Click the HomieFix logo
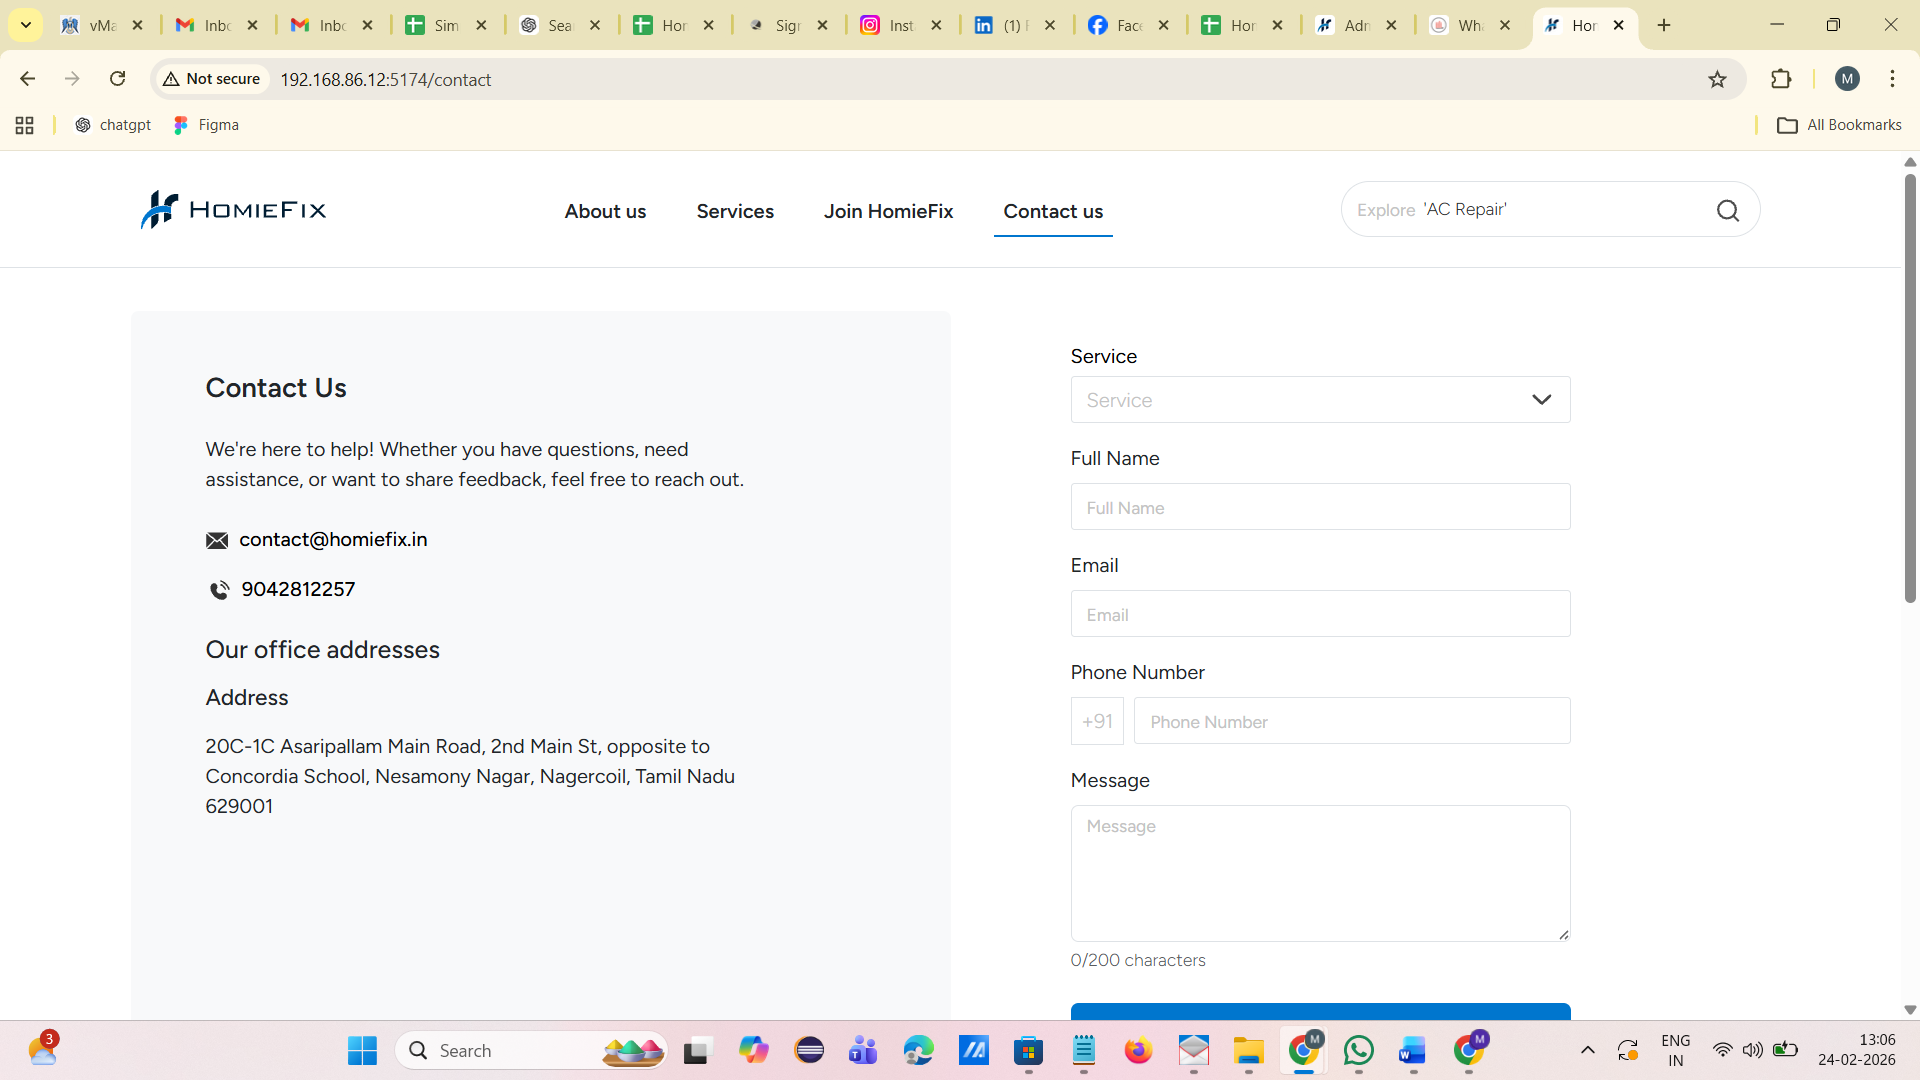 (x=233, y=210)
